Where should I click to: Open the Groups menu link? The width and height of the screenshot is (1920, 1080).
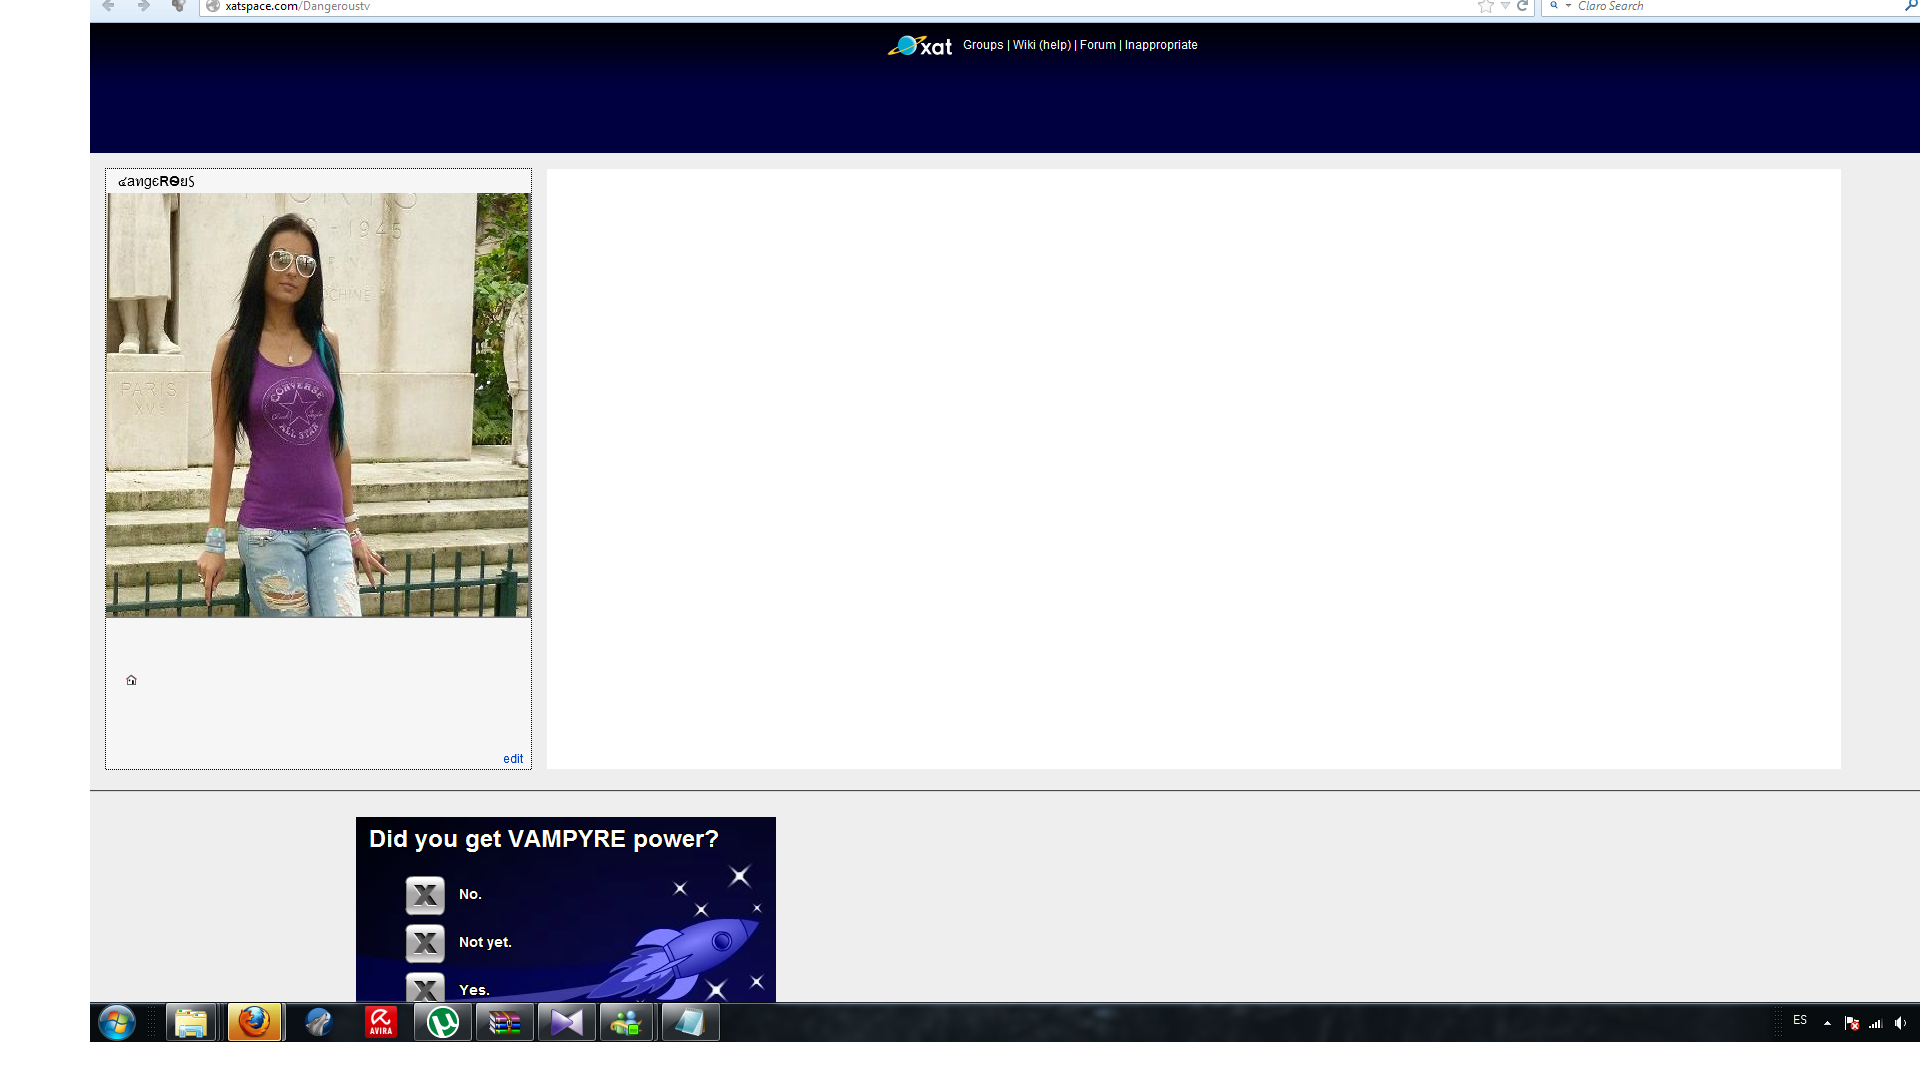coord(982,45)
